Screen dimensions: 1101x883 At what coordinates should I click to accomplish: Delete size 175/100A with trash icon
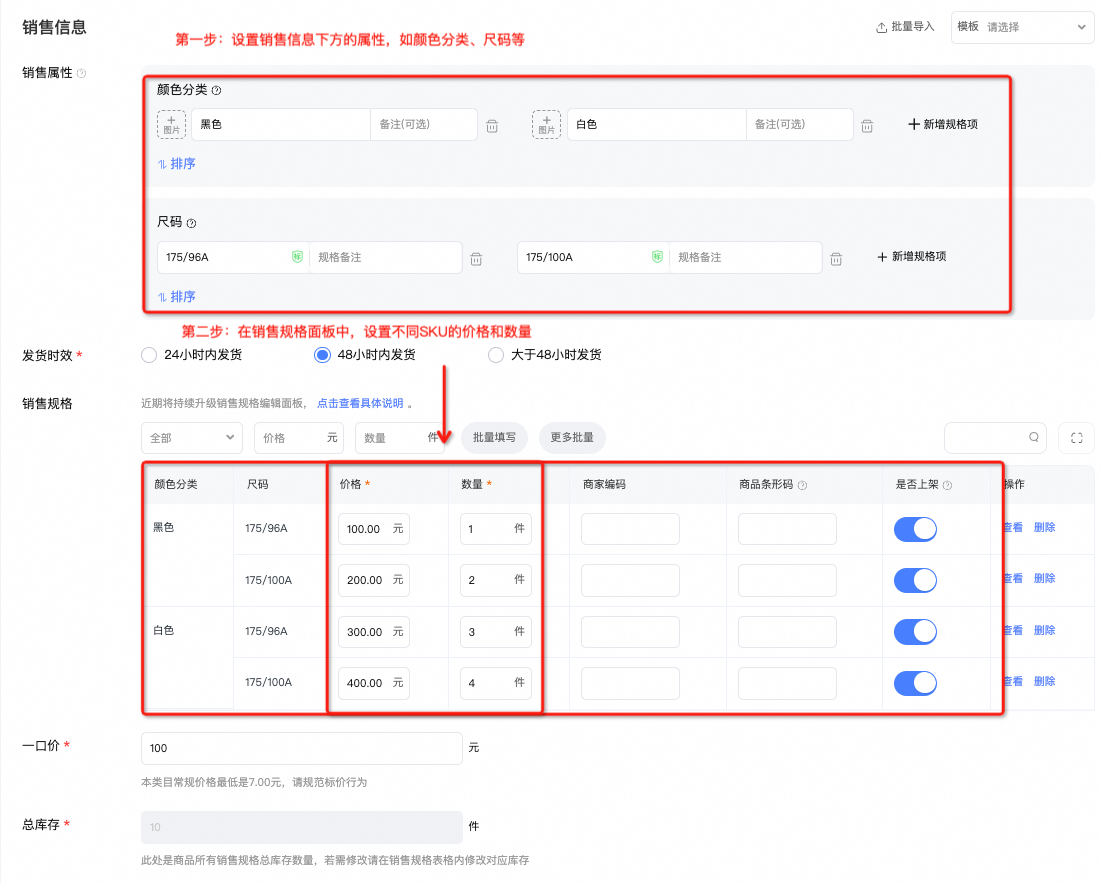pyautogui.click(x=836, y=258)
